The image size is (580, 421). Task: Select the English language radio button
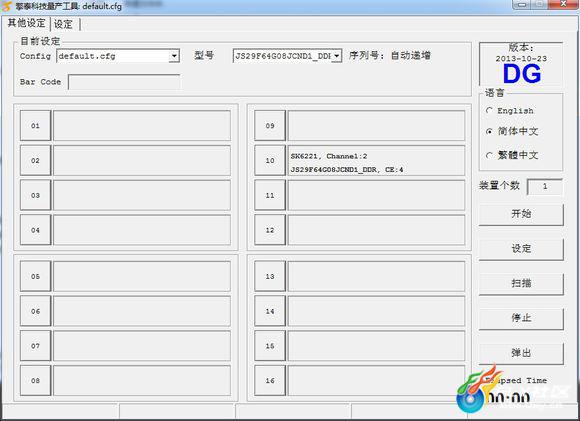pos(489,111)
